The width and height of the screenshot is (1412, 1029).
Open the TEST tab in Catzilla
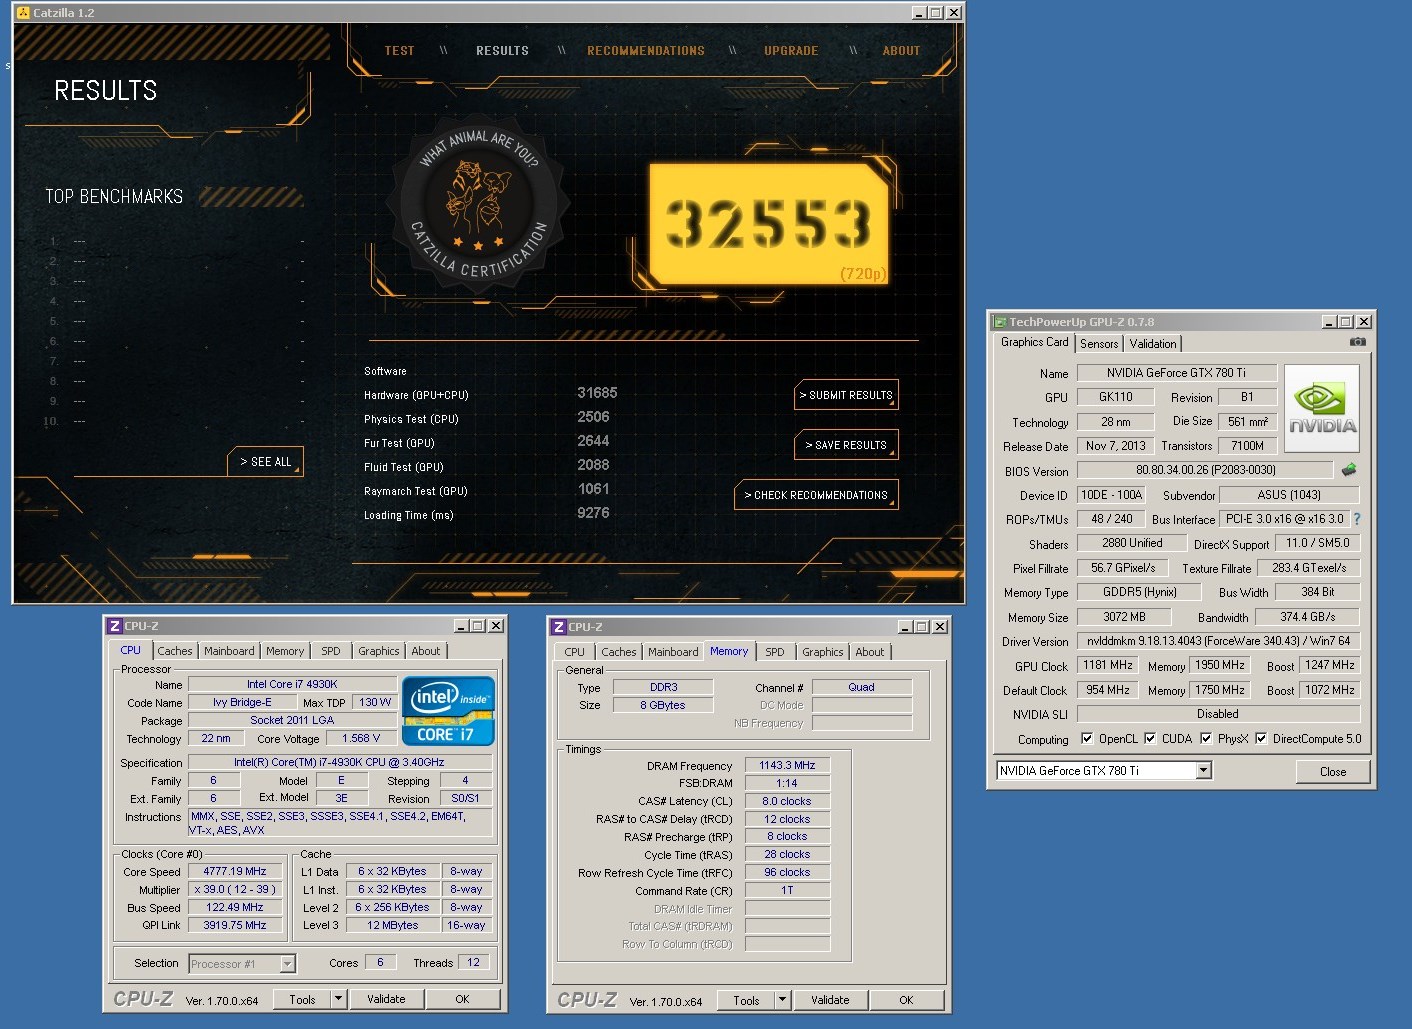point(399,51)
